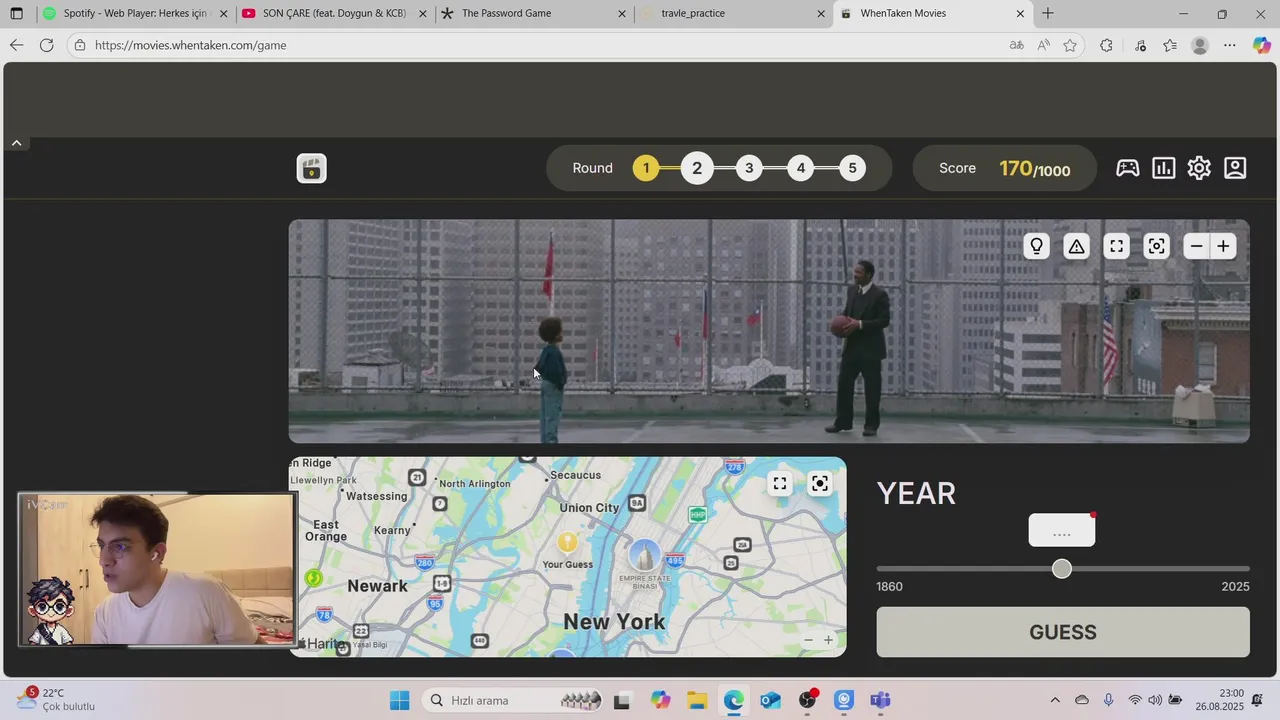The height and width of the screenshot is (720, 1280).
Task: Expand the movie frame to fullscreen
Action: 1116,246
